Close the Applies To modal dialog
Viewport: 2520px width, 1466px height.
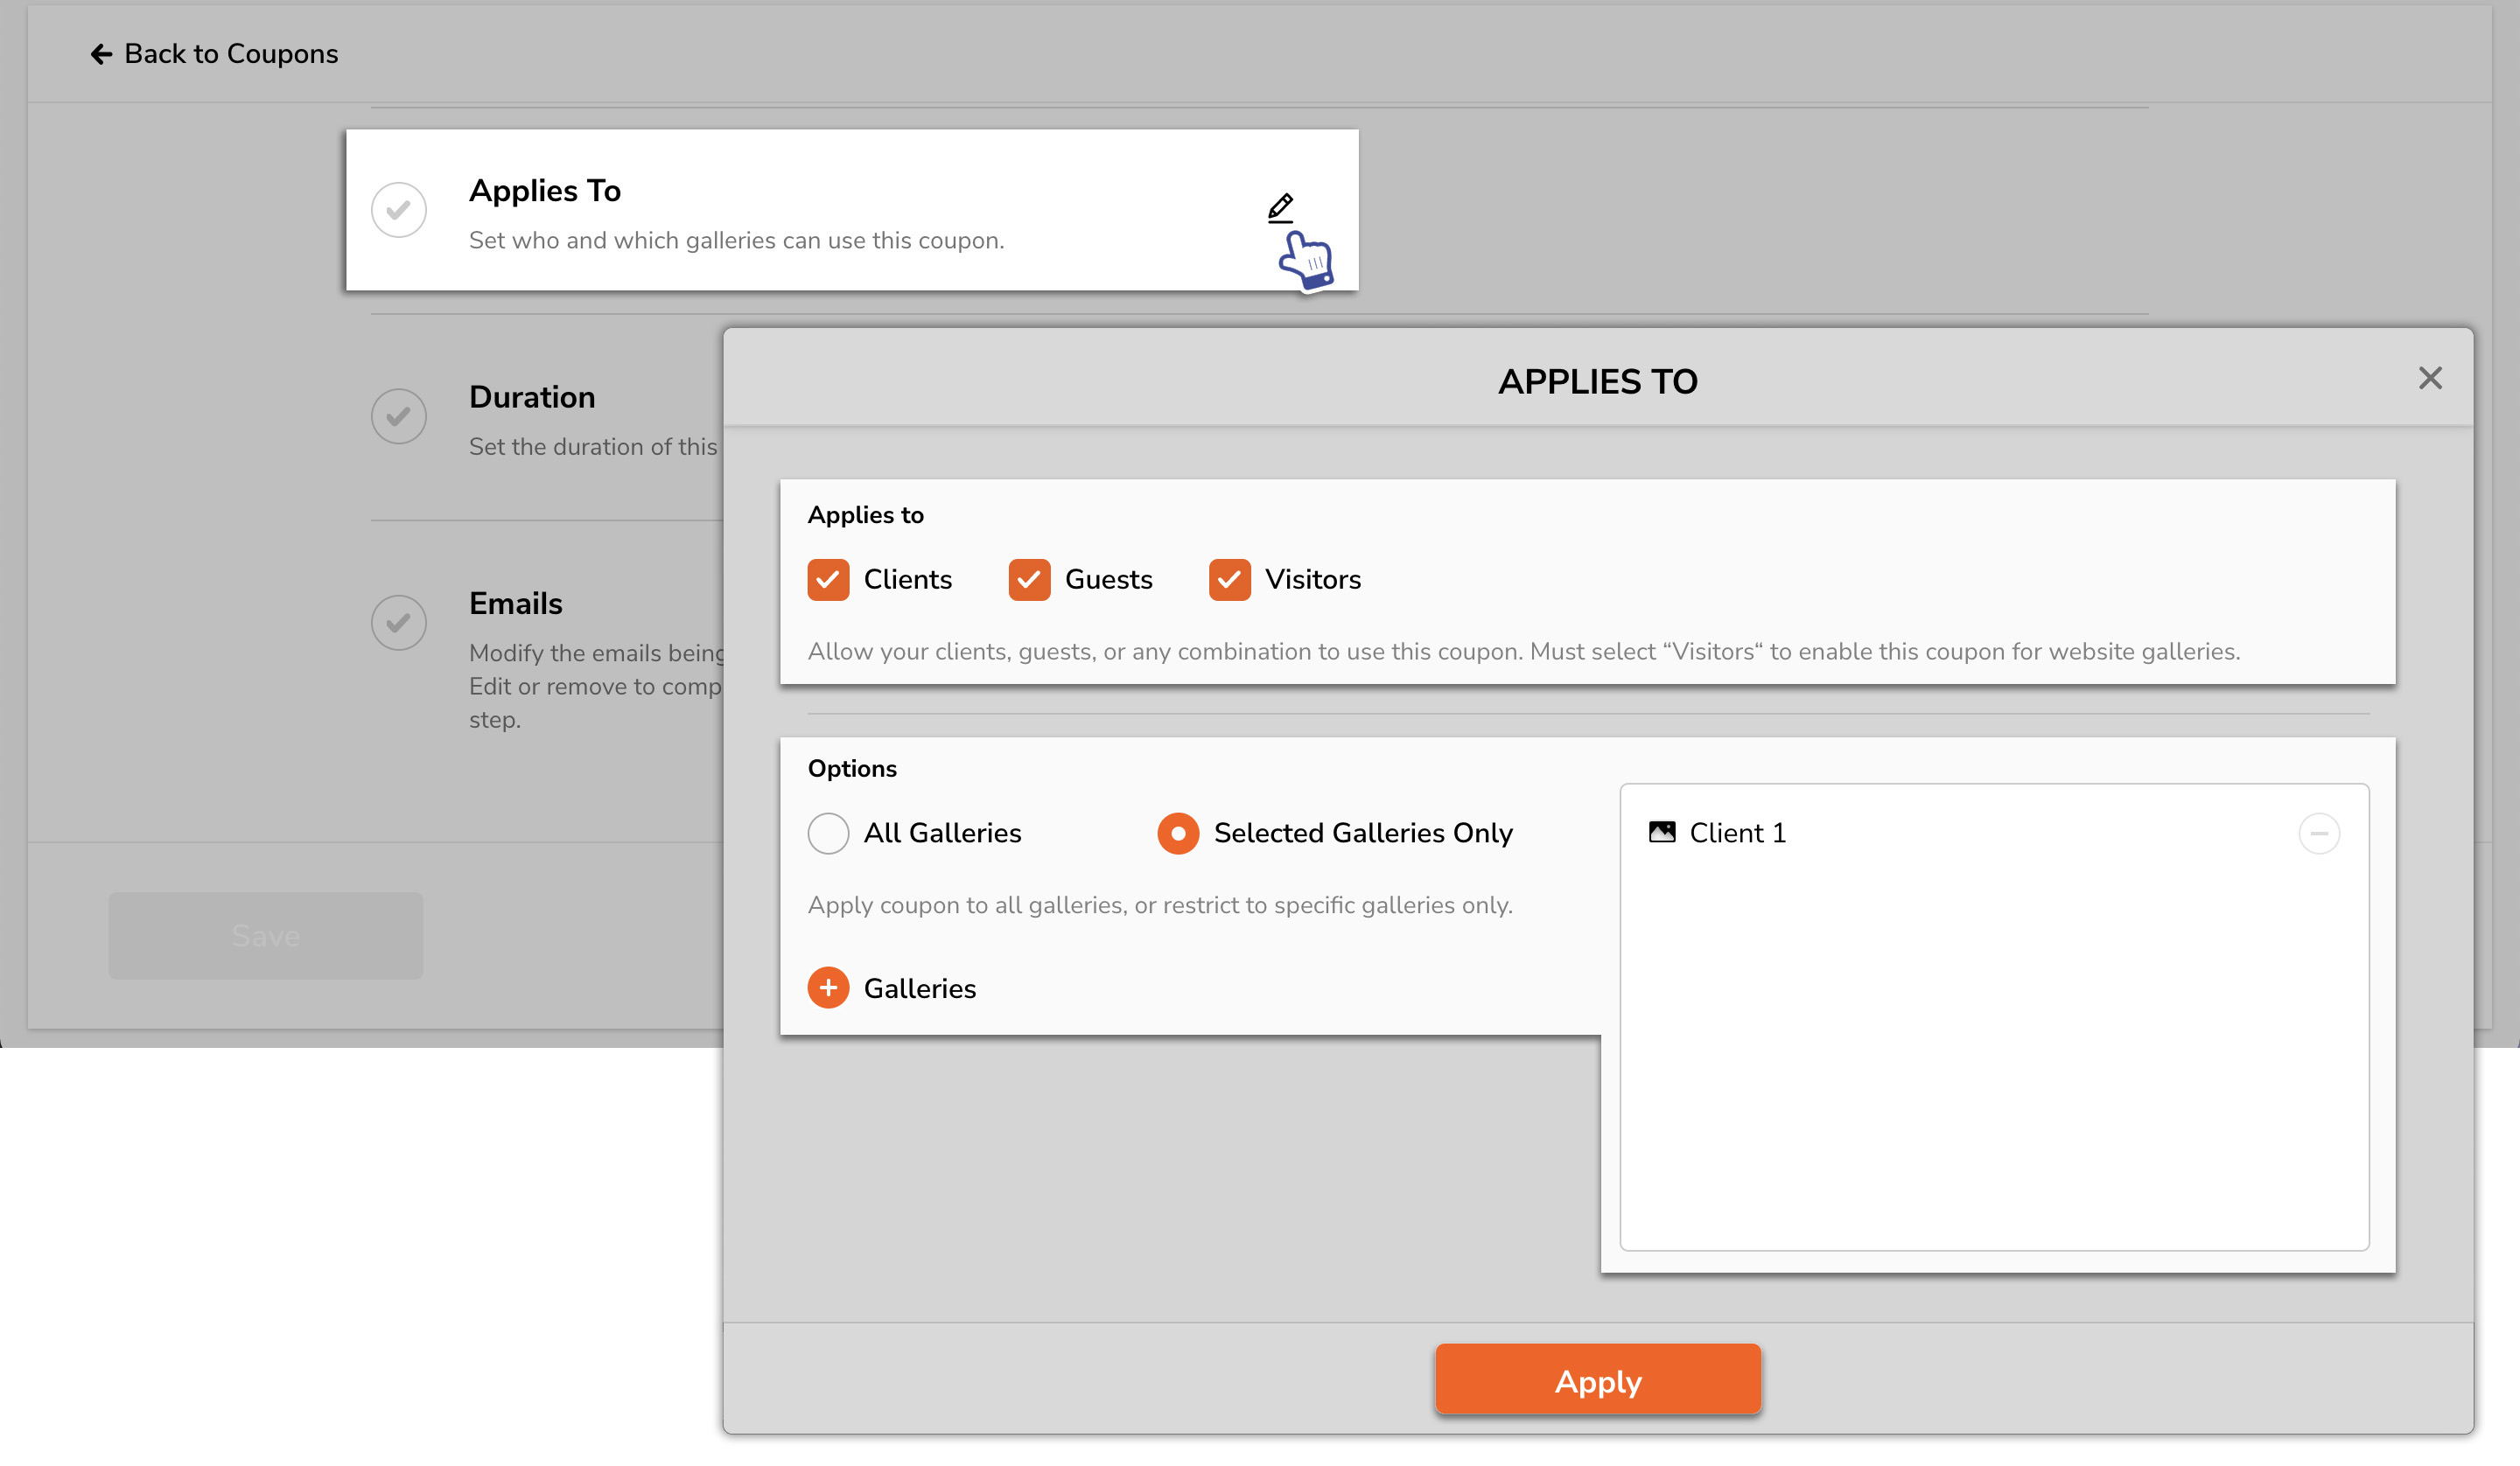click(x=2431, y=377)
